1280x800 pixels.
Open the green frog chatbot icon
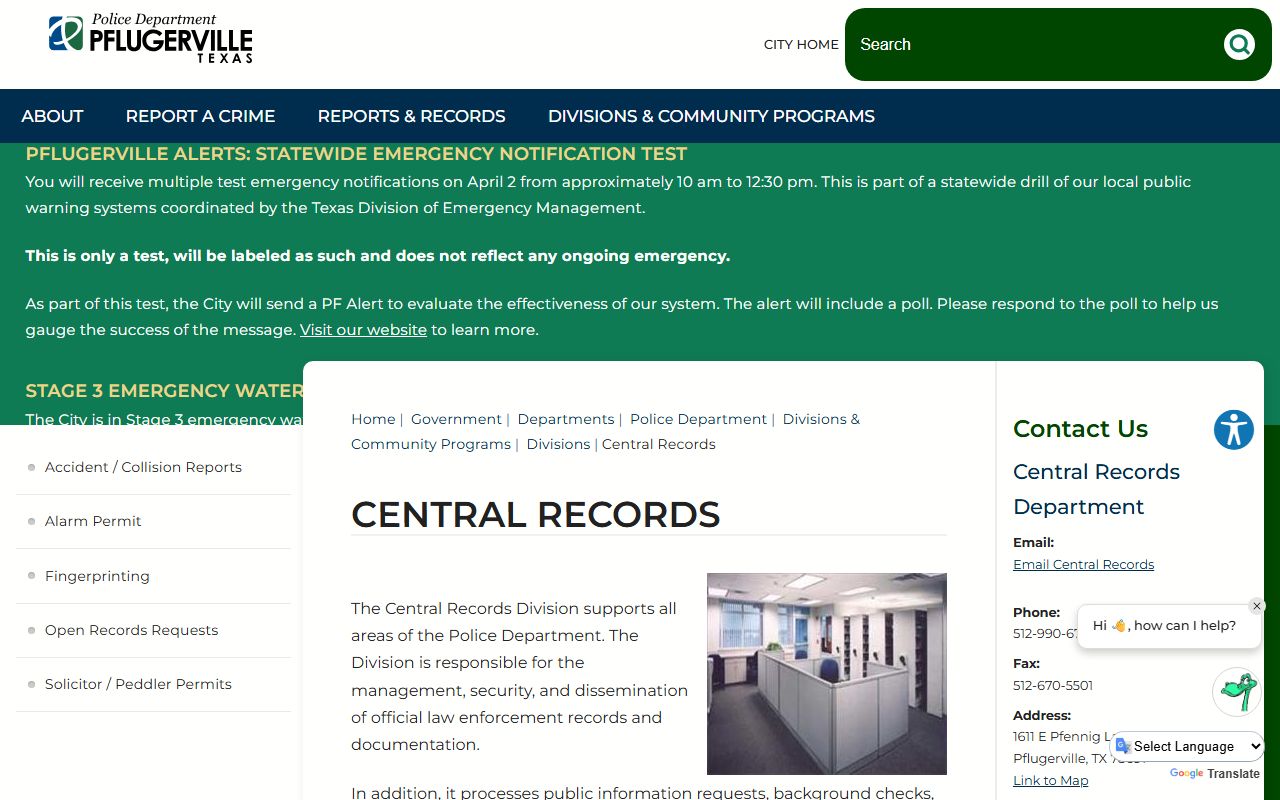(1236, 692)
